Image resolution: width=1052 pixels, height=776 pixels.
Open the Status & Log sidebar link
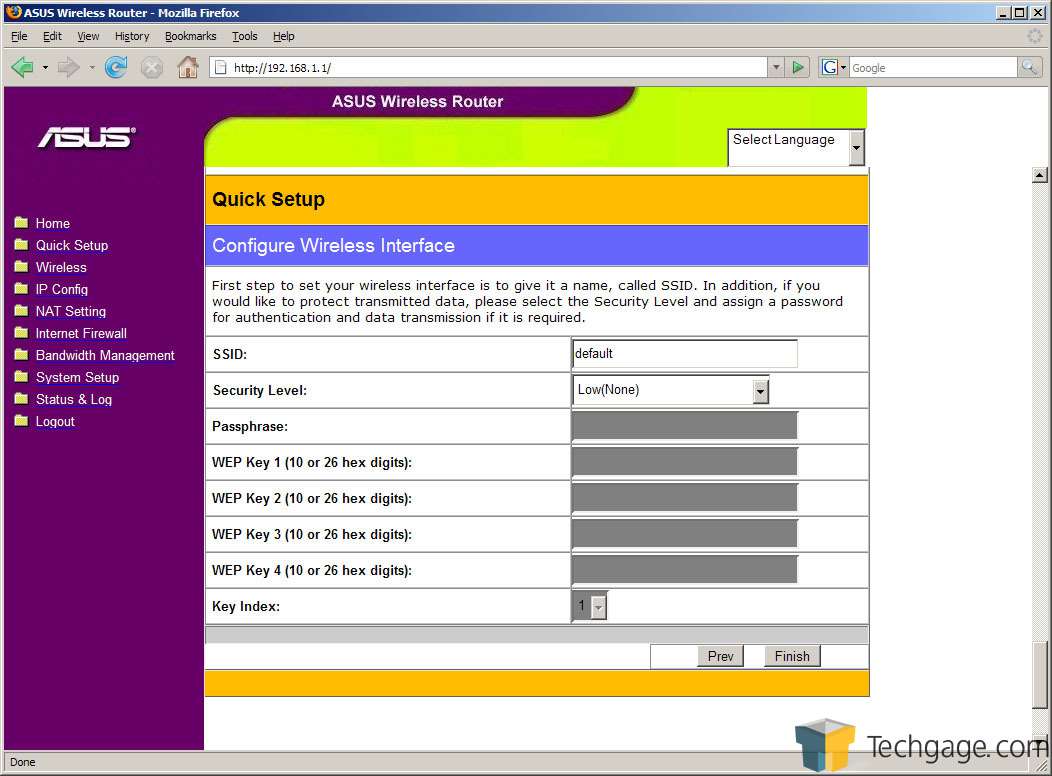[74, 400]
